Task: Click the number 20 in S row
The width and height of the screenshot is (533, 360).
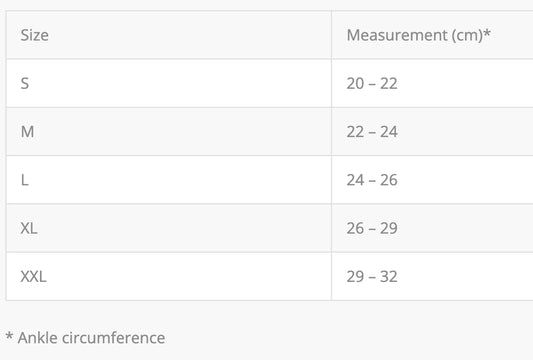Action: coord(355,84)
